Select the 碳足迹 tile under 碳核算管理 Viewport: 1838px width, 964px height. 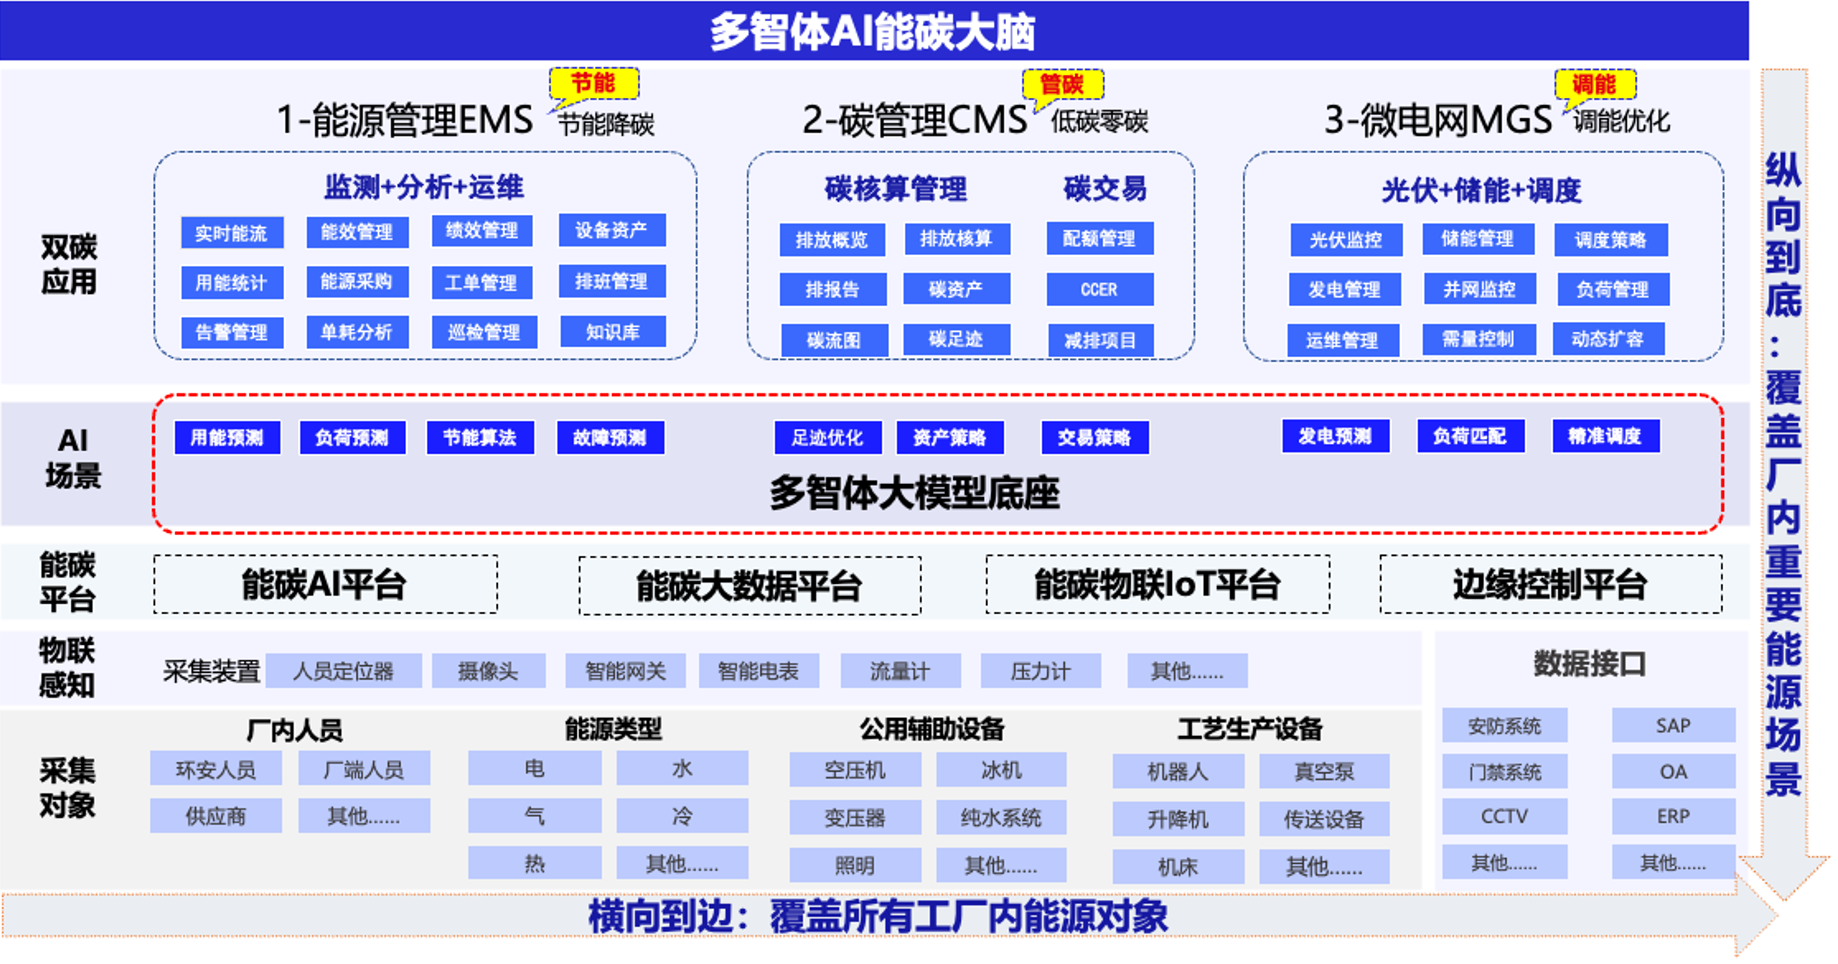[x=955, y=339]
